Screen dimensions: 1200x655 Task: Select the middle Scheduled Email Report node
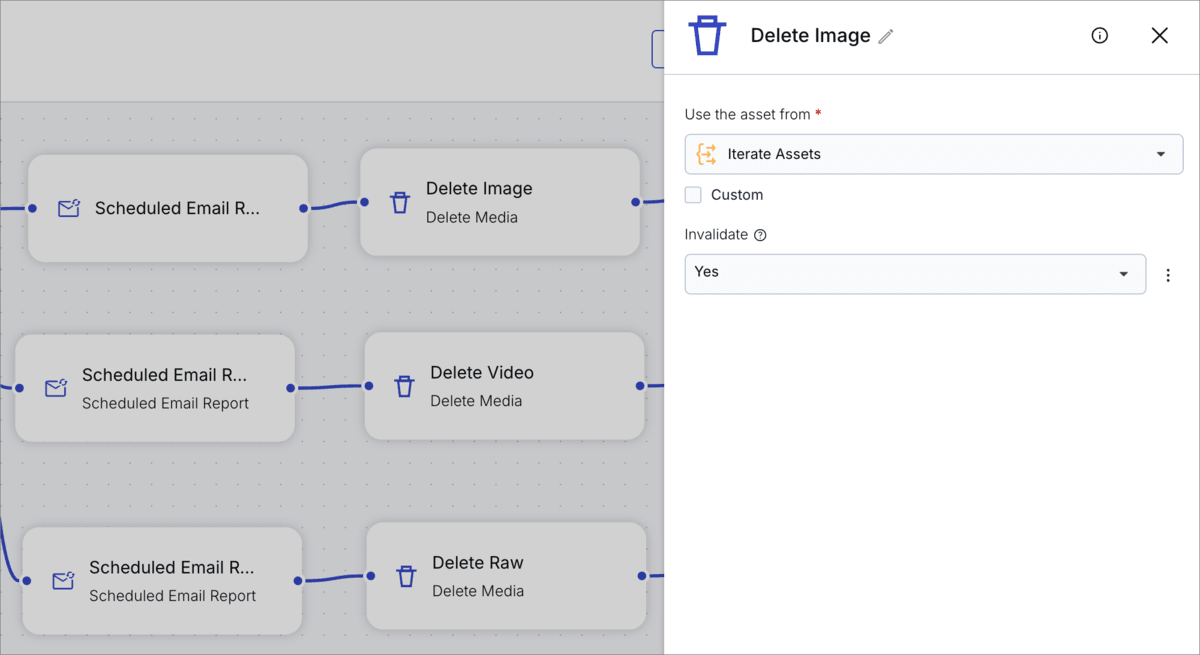tap(154, 388)
